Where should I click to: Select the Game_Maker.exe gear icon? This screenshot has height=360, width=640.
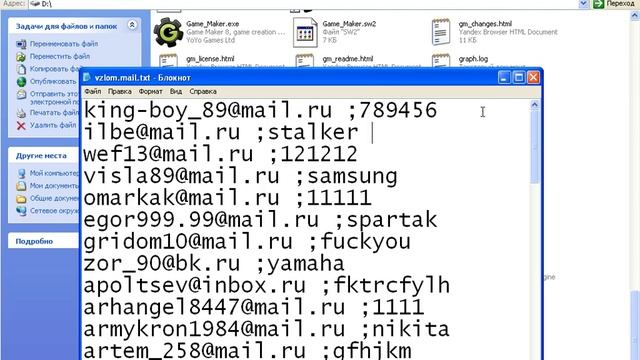168,32
